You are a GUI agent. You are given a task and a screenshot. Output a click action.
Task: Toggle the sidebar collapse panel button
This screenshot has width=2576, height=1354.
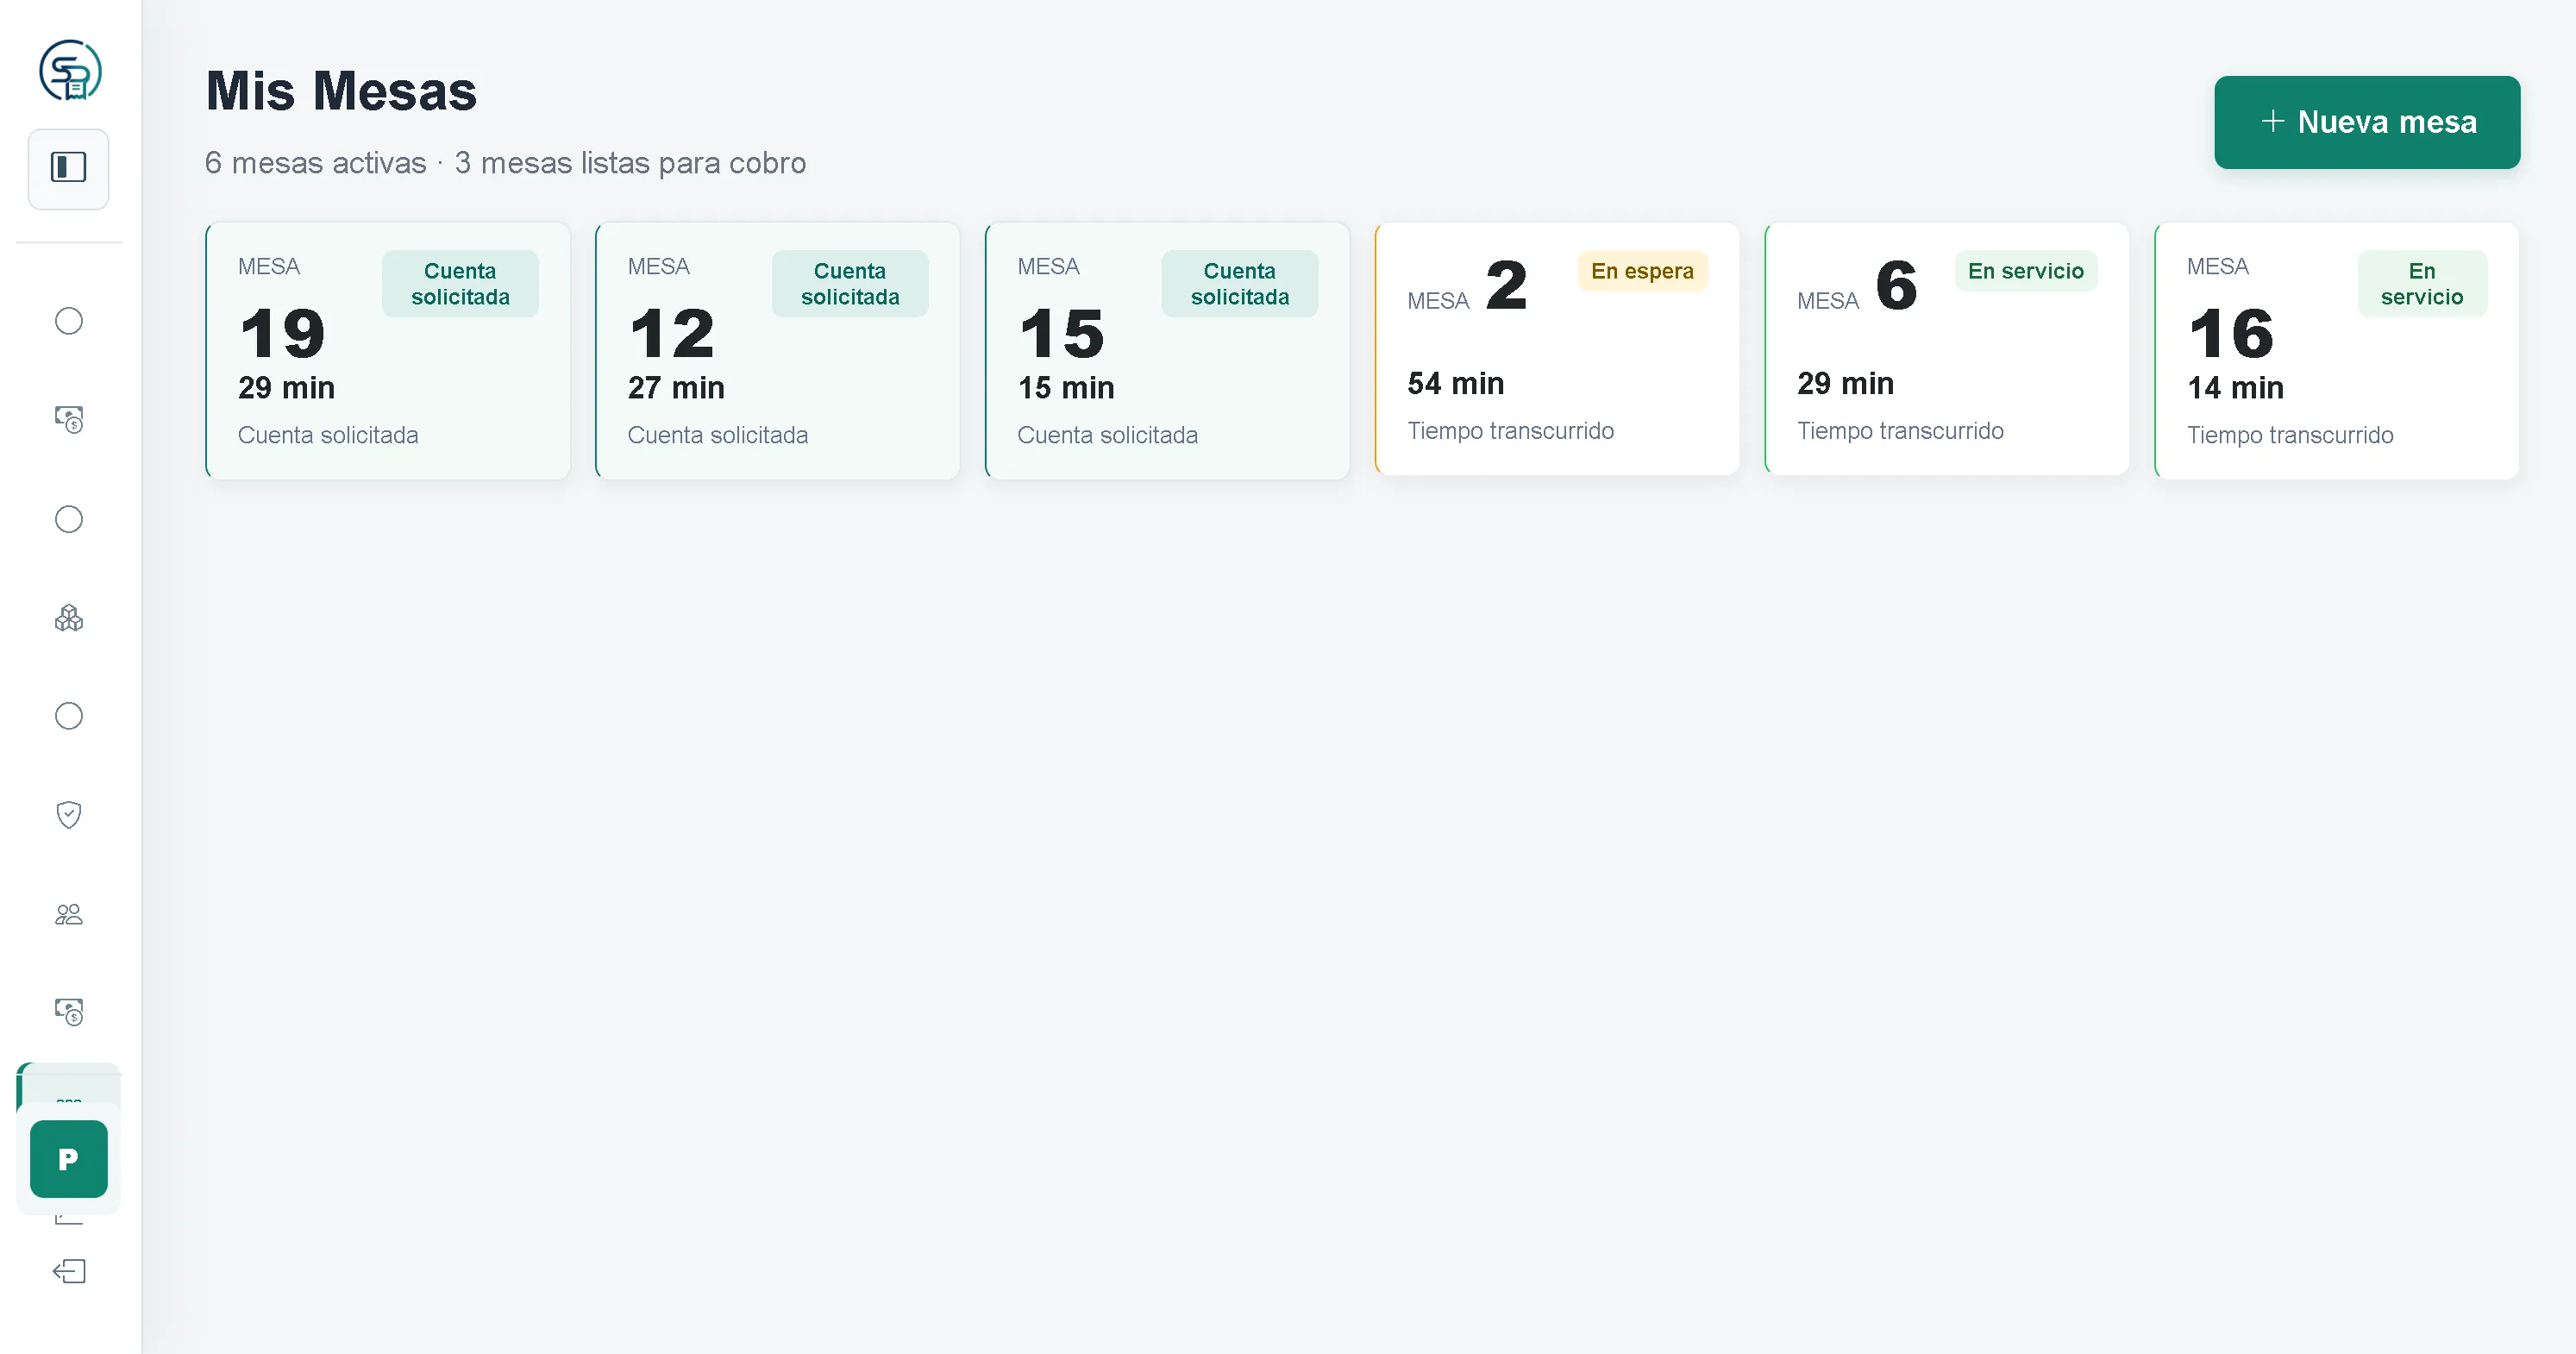(69, 168)
